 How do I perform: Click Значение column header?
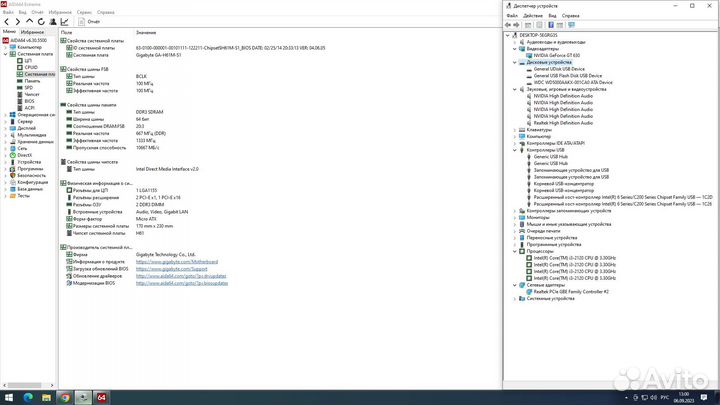coord(146,33)
